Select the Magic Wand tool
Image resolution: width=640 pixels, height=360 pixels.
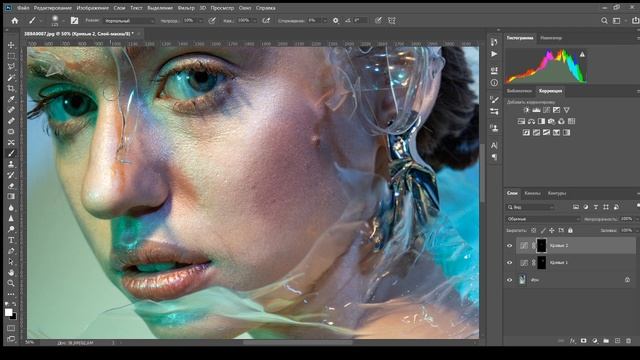[11, 78]
